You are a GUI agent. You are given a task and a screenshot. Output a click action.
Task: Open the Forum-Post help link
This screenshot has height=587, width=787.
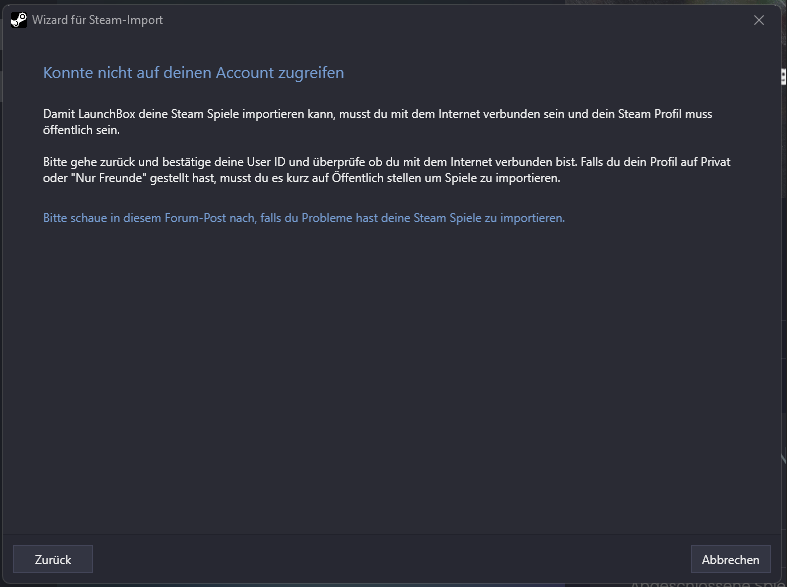coord(303,218)
